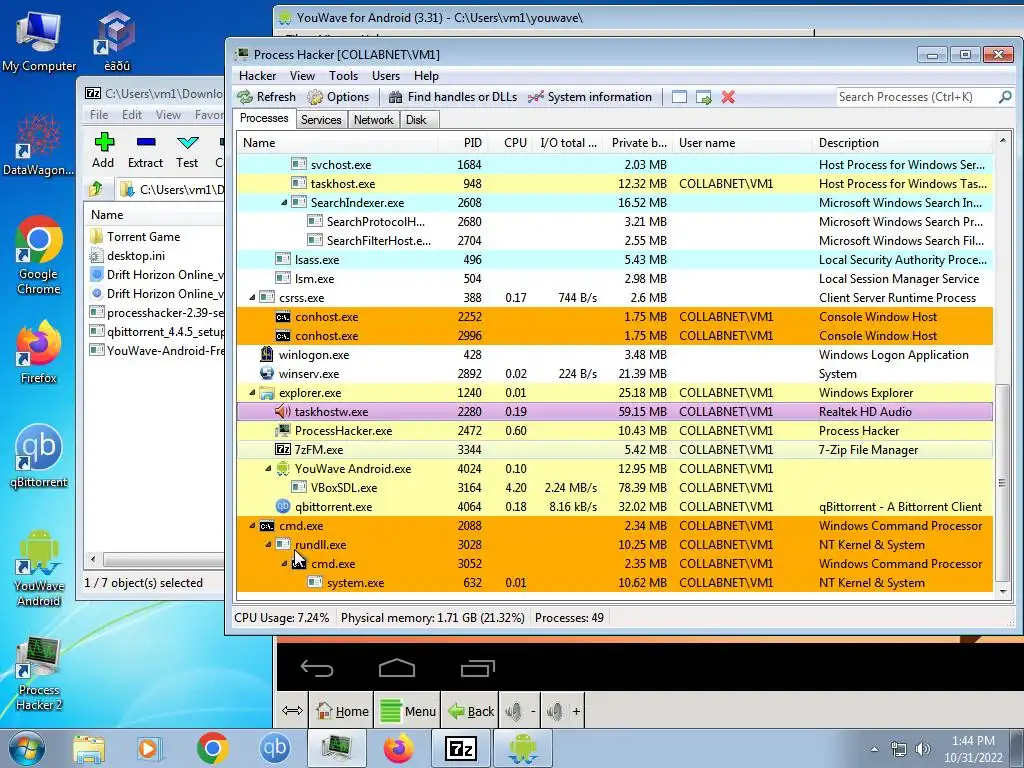The image size is (1024, 768).
Task: Click the Add button in 7-Zip
Action: tap(103, 150)
